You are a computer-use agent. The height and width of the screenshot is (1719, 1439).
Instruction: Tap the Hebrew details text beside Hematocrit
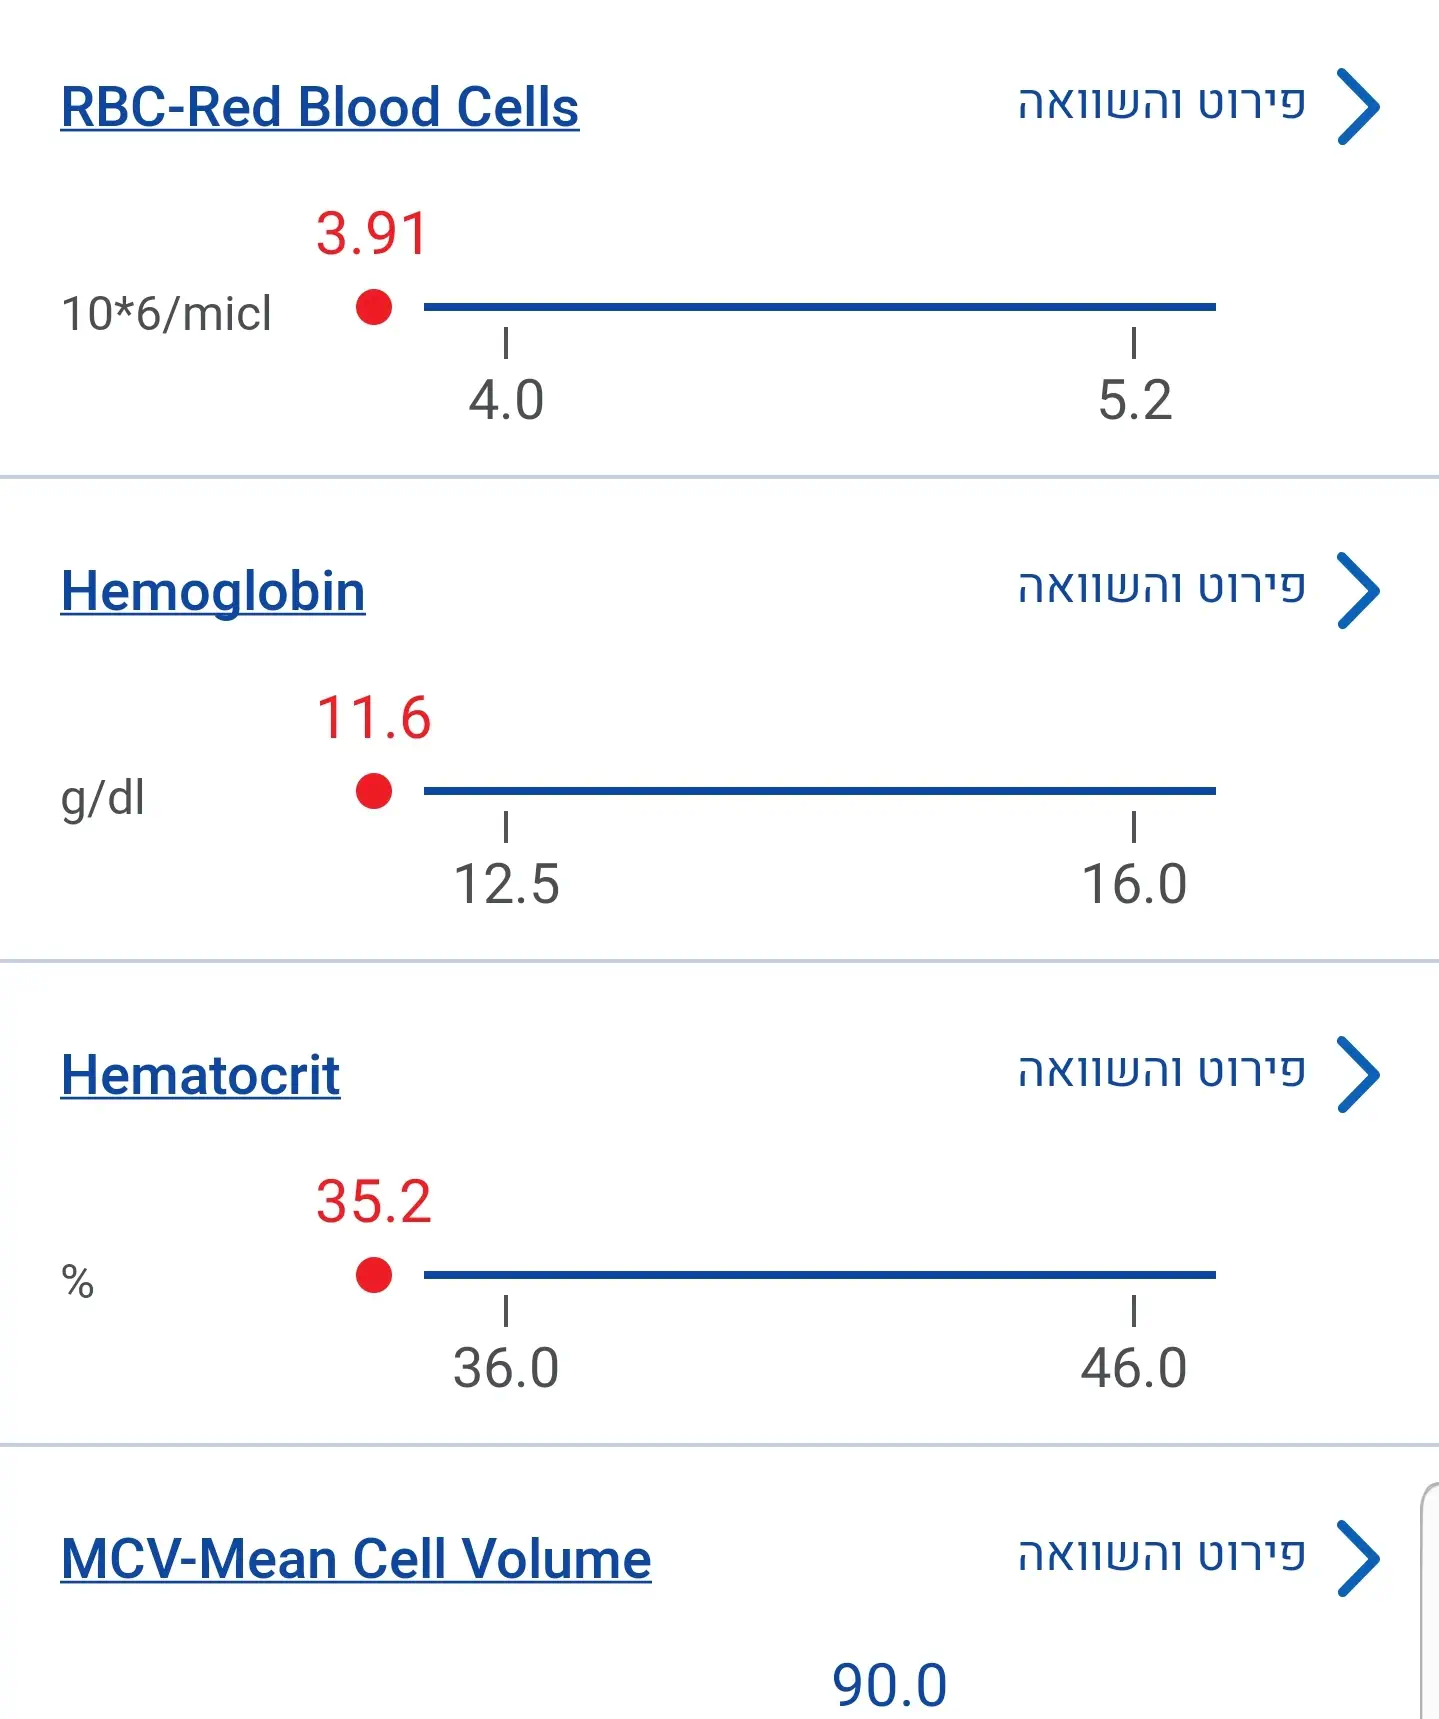pos(1162,1072)
